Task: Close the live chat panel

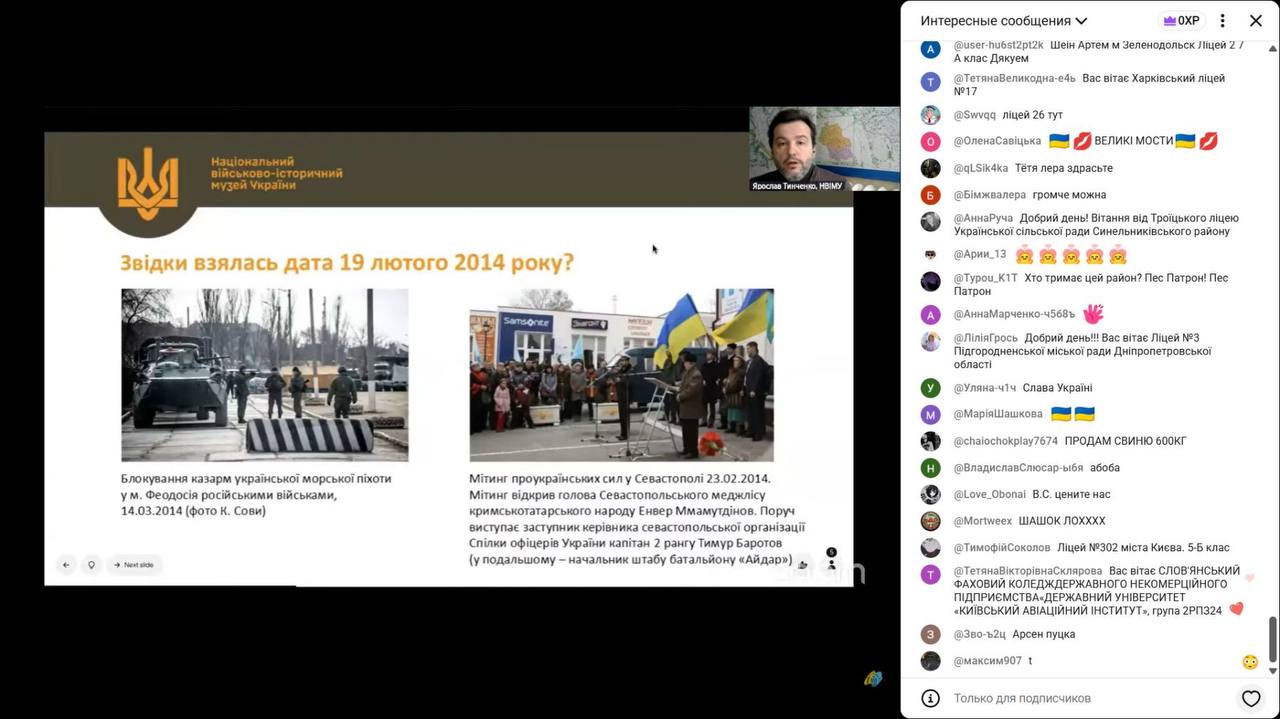Action: [1256, 21]
